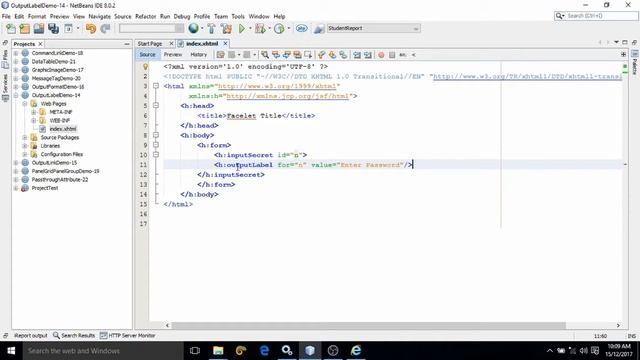Open Microsoft Edge from the taskbar

[x=264, y=351]
